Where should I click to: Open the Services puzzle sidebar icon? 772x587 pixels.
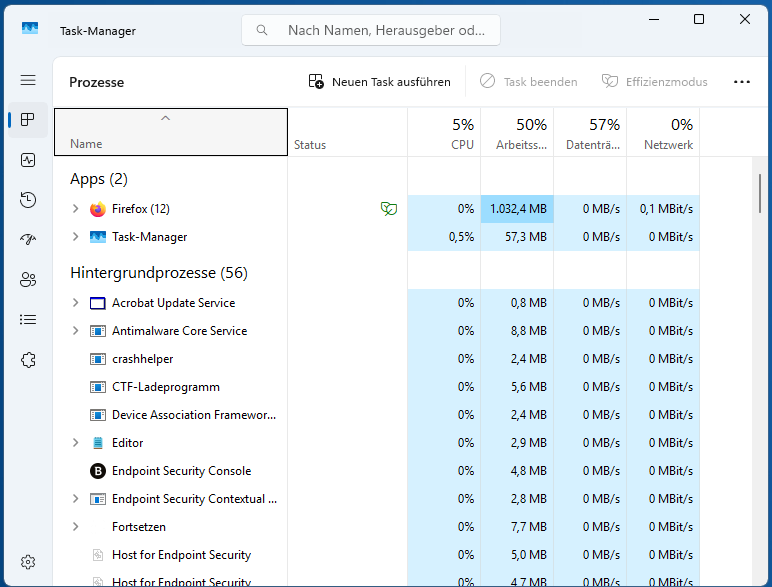tap(28, 360)
